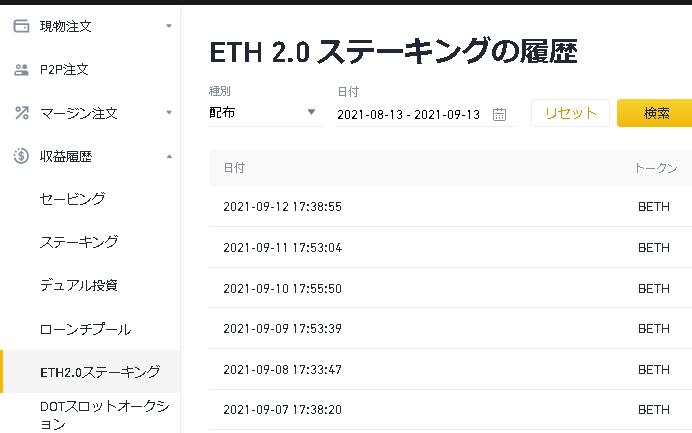
Task: Select セービング in the sidebar
Action: pos(73,199)
